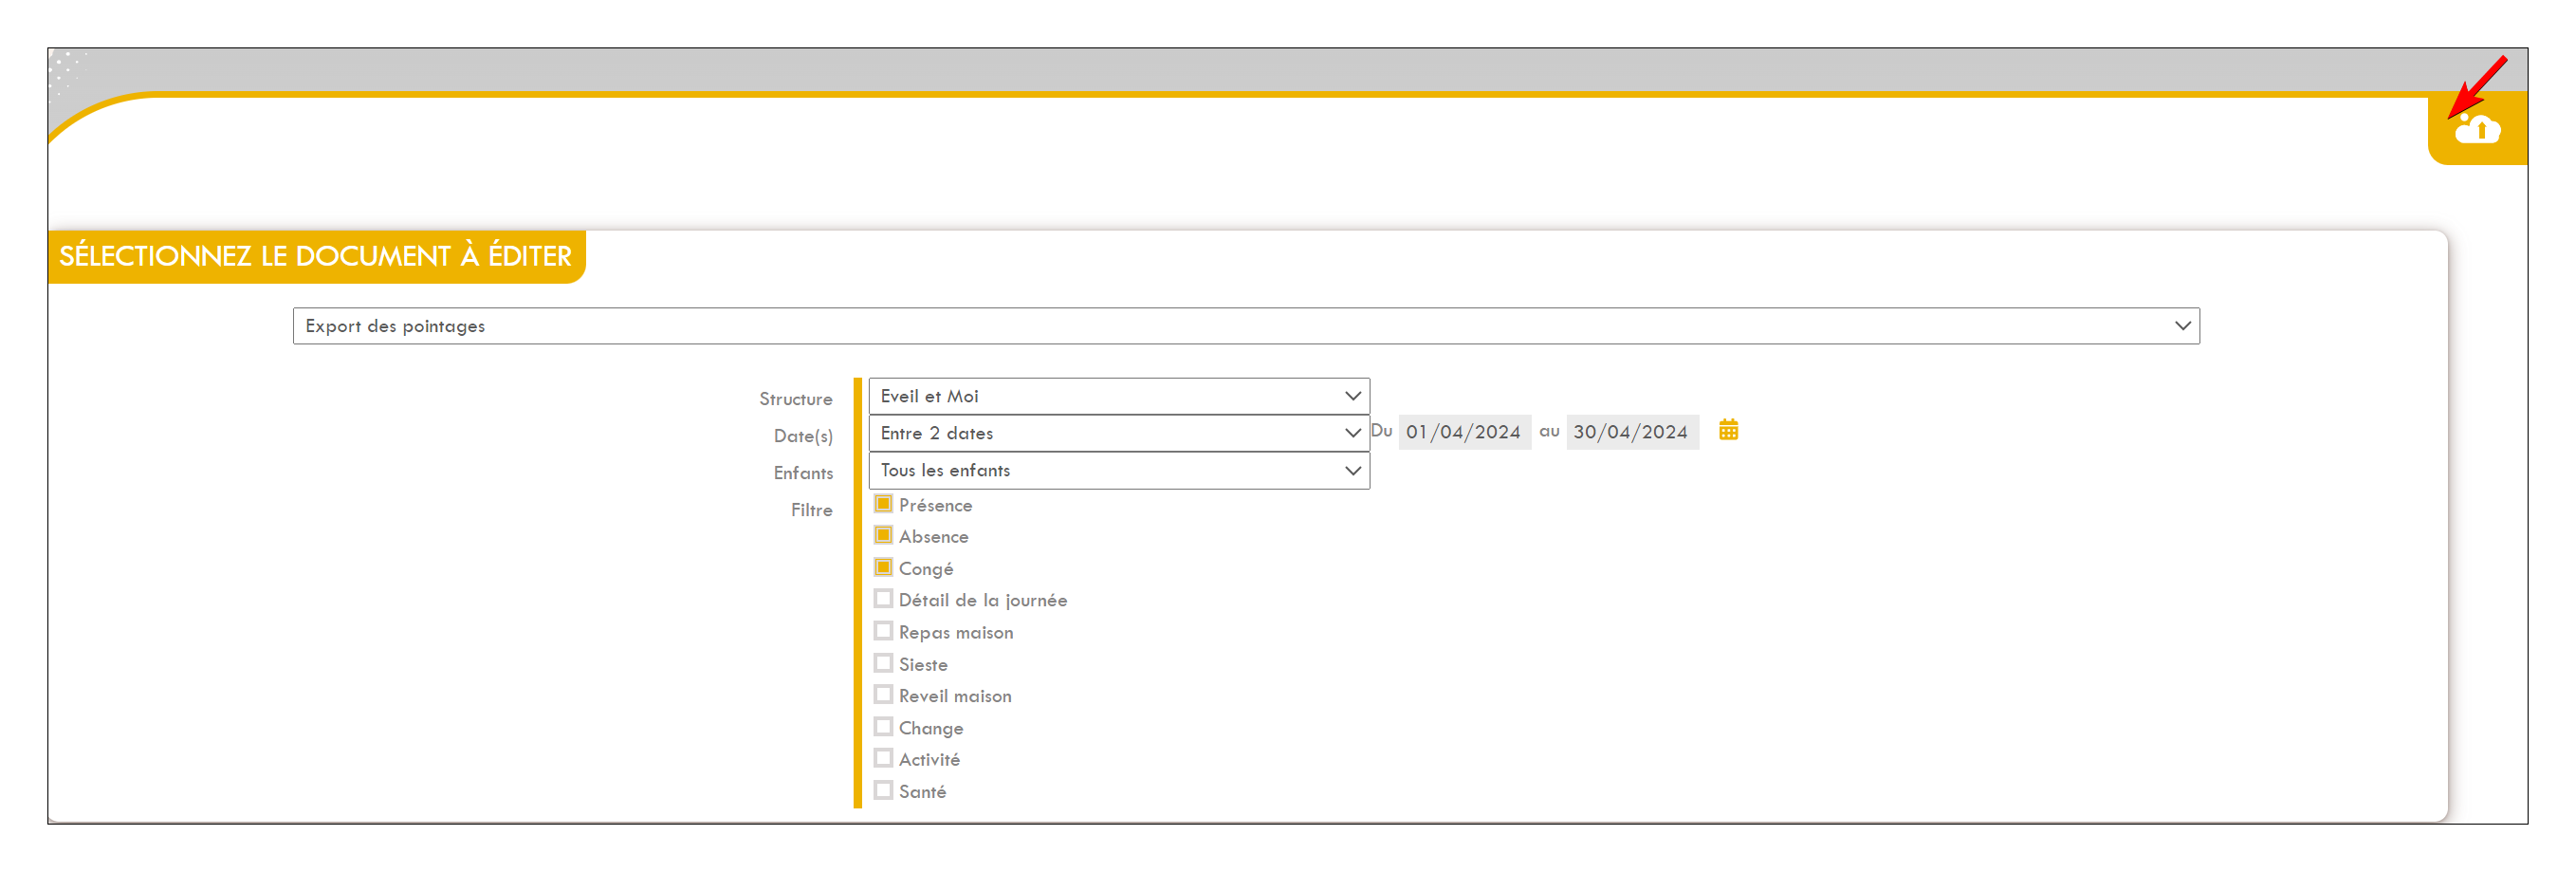2576x872 pixels.
Task: Enable the Détail de la journée checkbox
Action: pyautogui.click(x=883, y=599)
